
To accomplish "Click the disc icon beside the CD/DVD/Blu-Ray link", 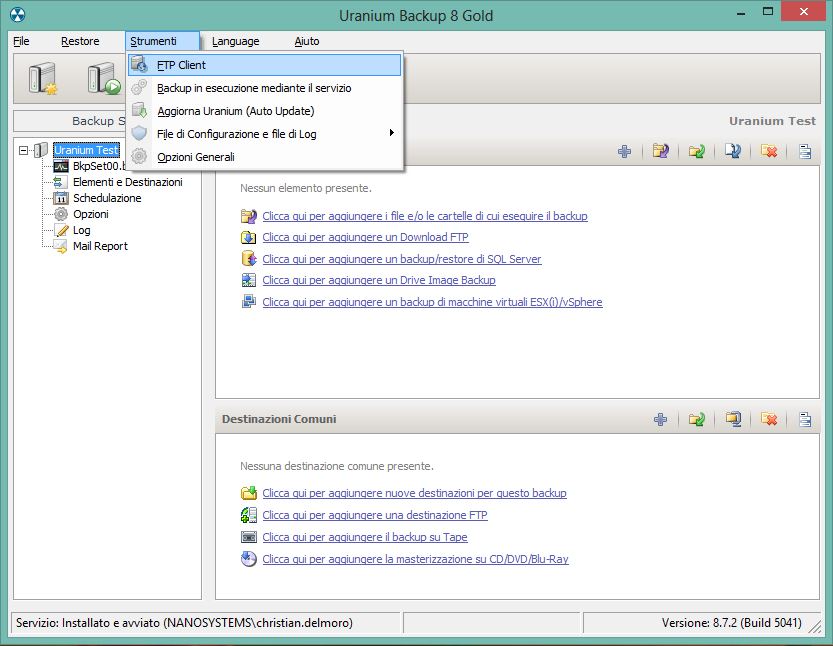I will [249, 559].
